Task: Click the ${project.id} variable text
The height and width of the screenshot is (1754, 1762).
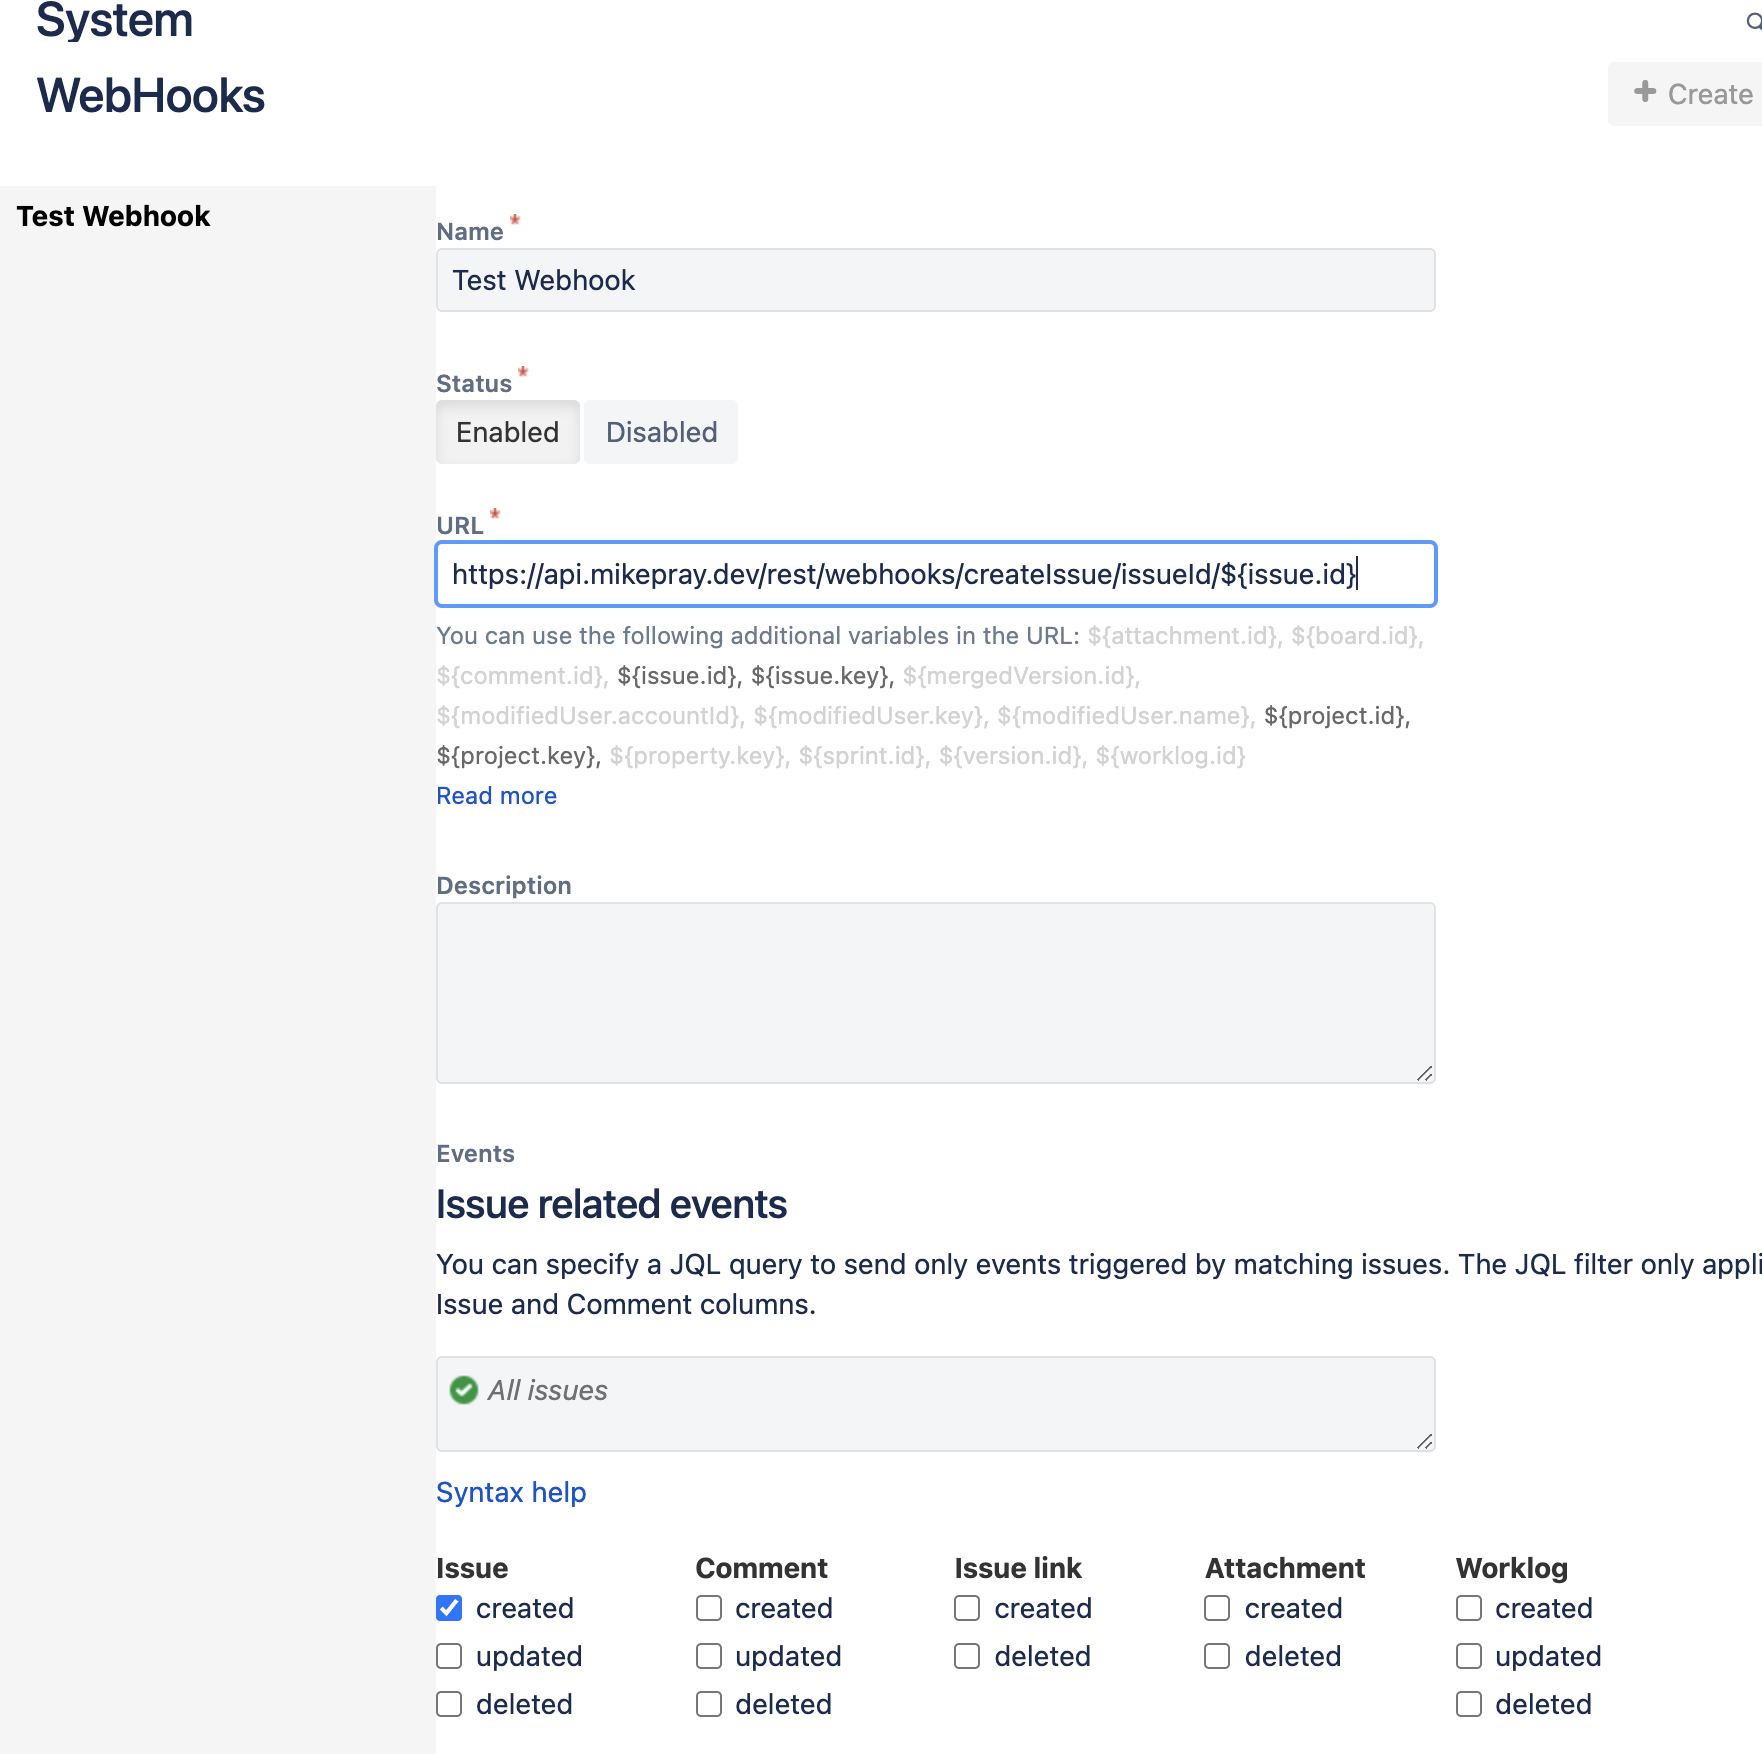Action: tap(1335, 716)
